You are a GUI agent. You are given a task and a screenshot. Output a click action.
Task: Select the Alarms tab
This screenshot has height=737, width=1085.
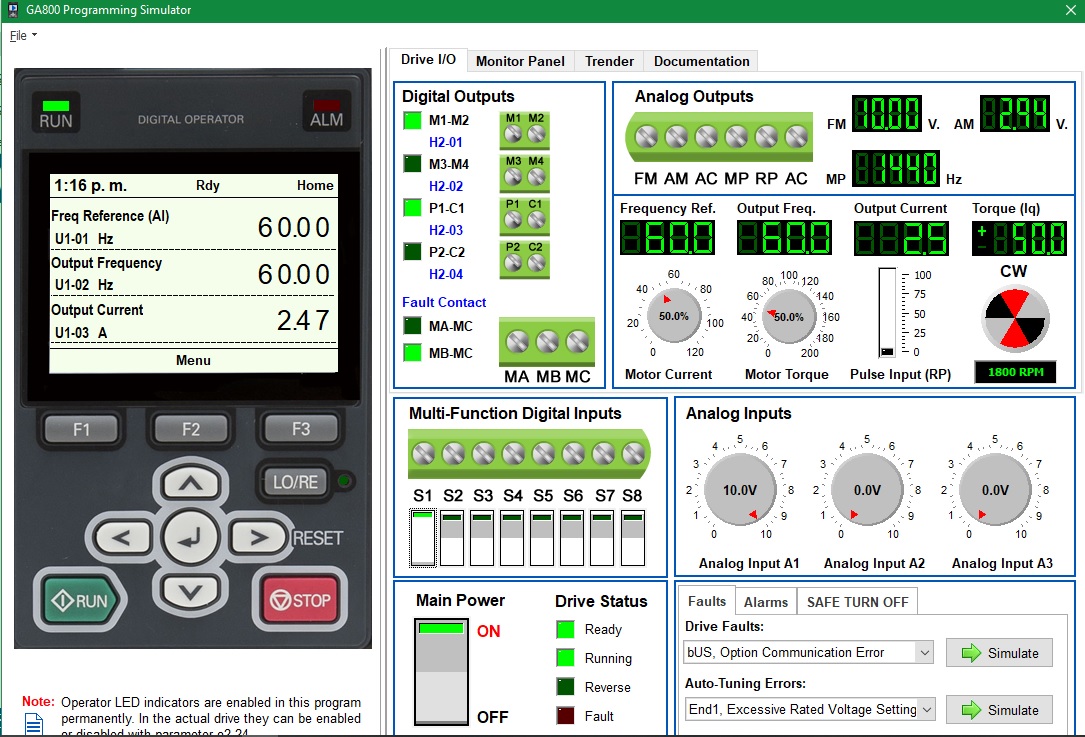click(765, 602)
